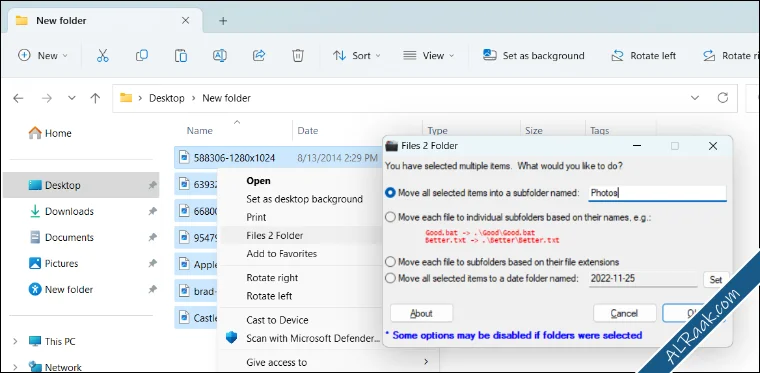Expand the Give access to submenu
Screen dimensions: 760x373
426,362
